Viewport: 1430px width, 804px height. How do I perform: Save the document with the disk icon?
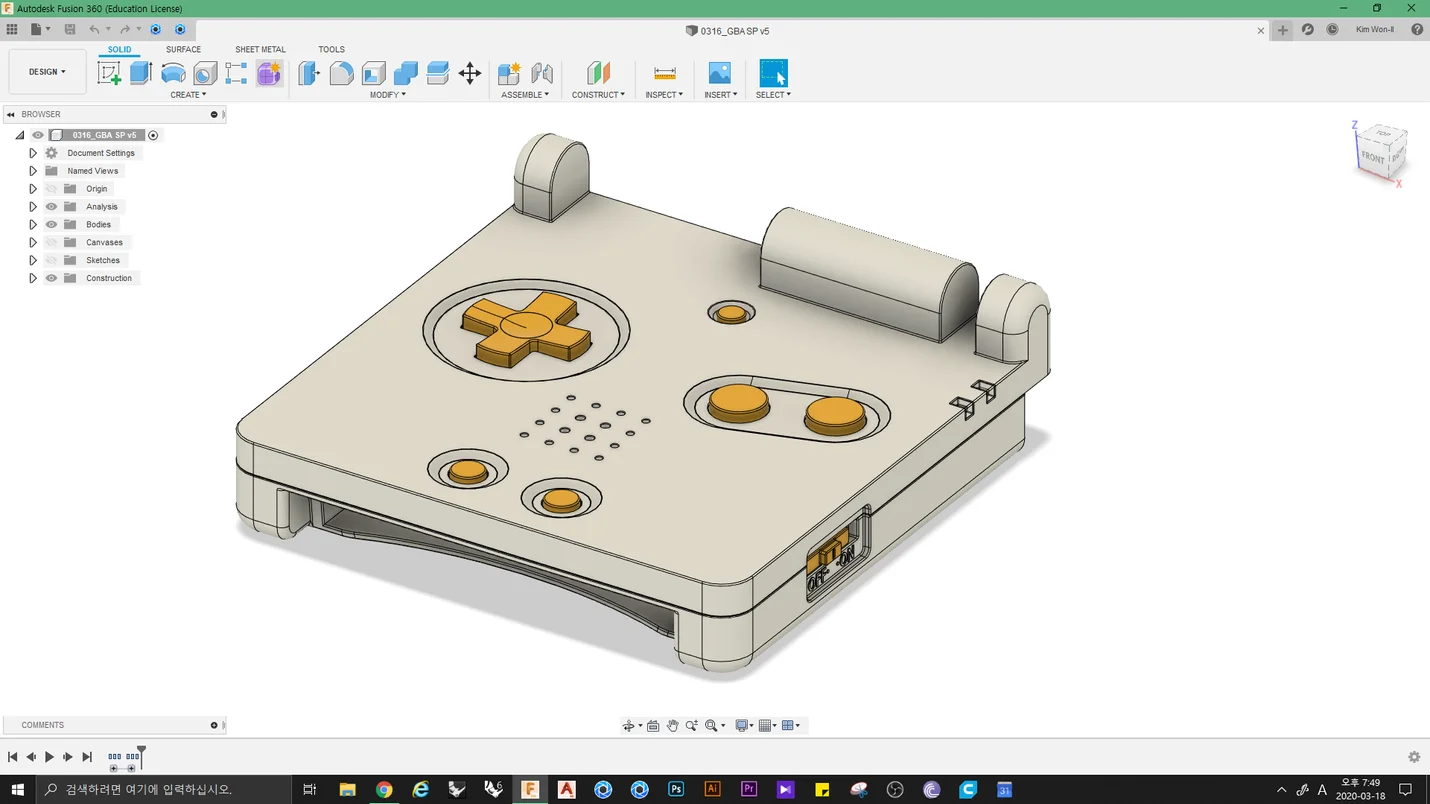(70, 30)
